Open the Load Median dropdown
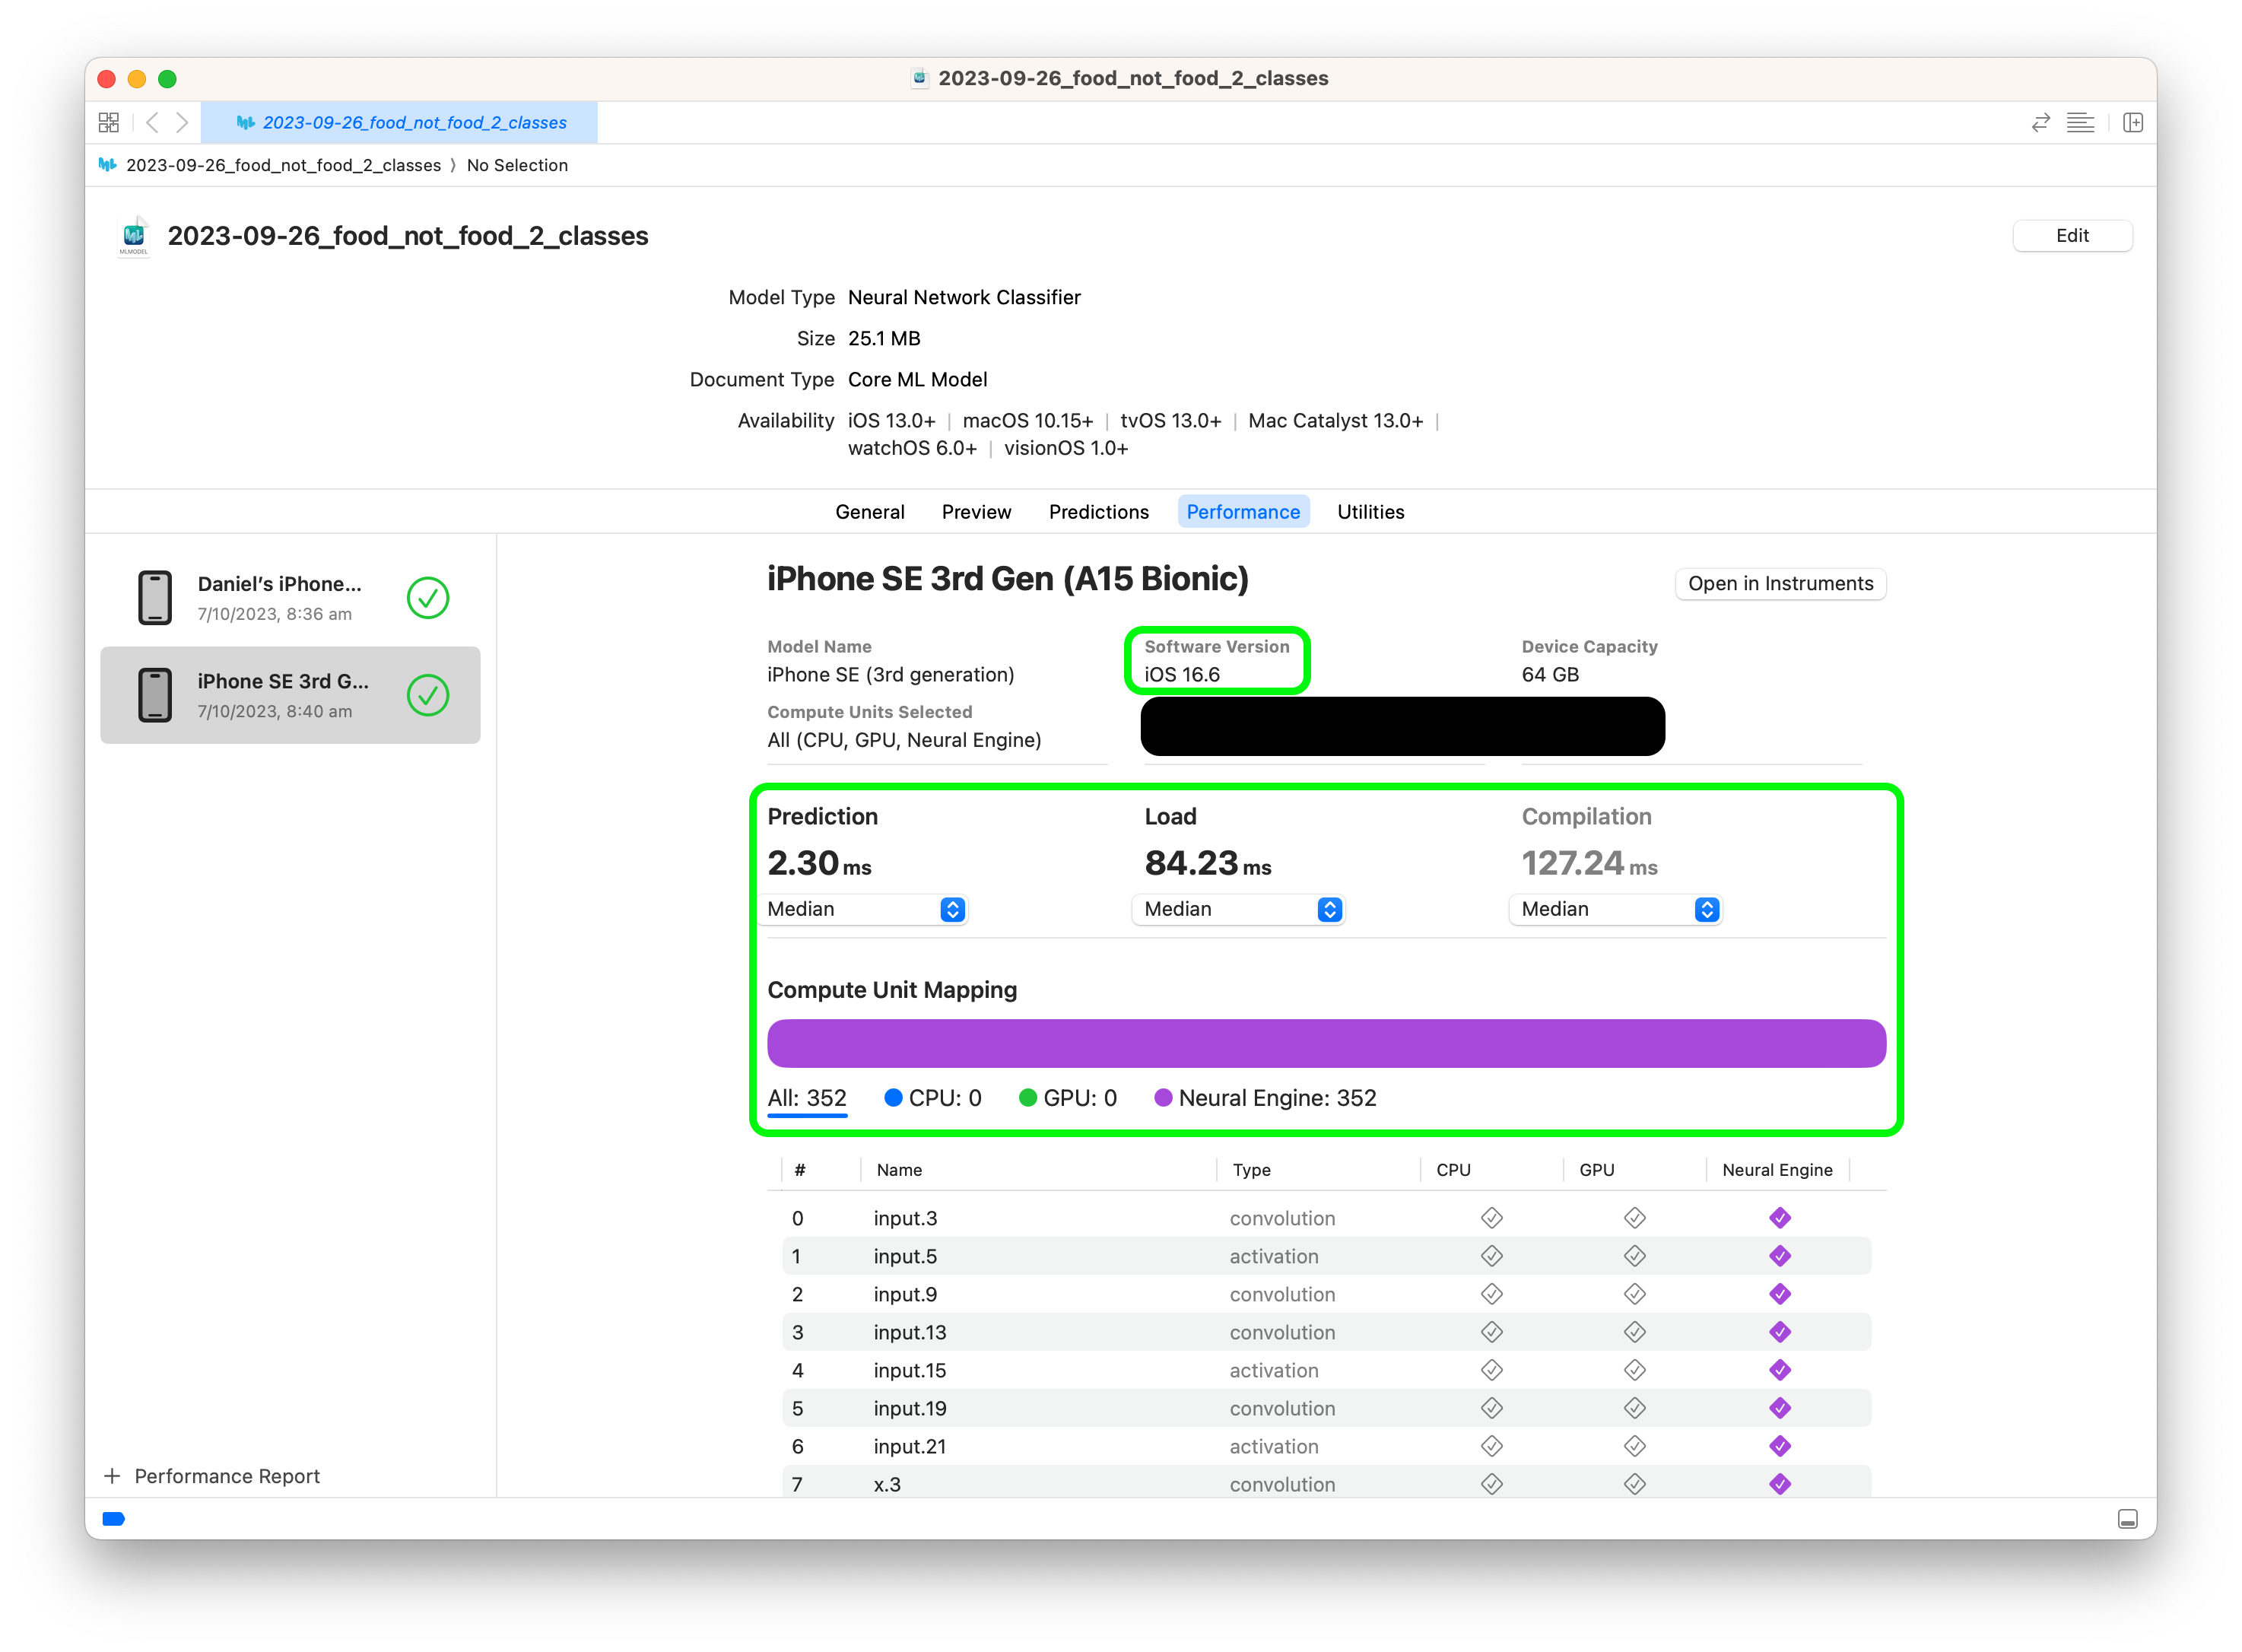The height and width of the screenshot is (1652, 2242). click(1240, 909)
